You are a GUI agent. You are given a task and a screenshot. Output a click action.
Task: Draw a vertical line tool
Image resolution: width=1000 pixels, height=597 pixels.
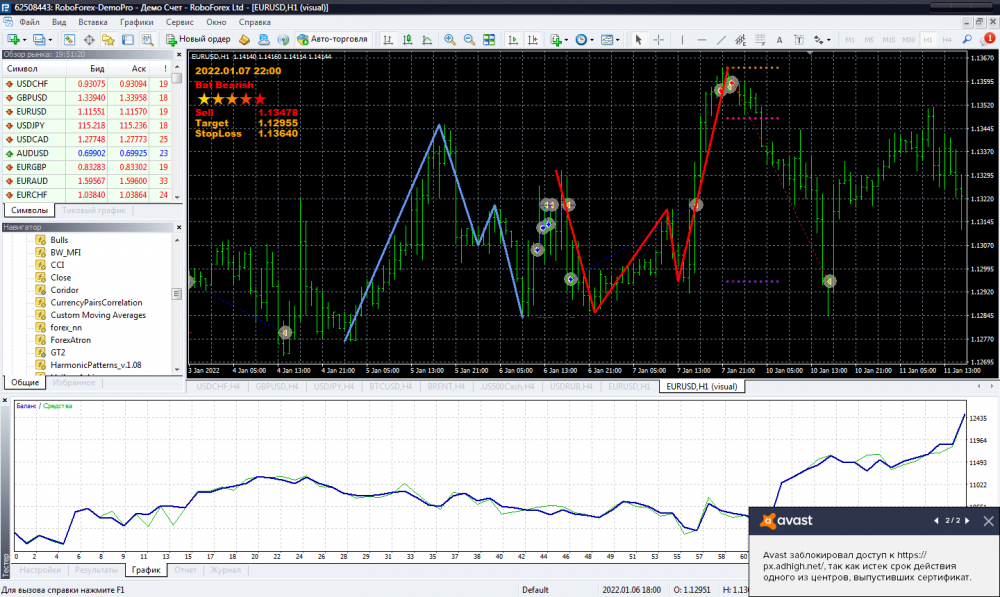pos(682,40)
